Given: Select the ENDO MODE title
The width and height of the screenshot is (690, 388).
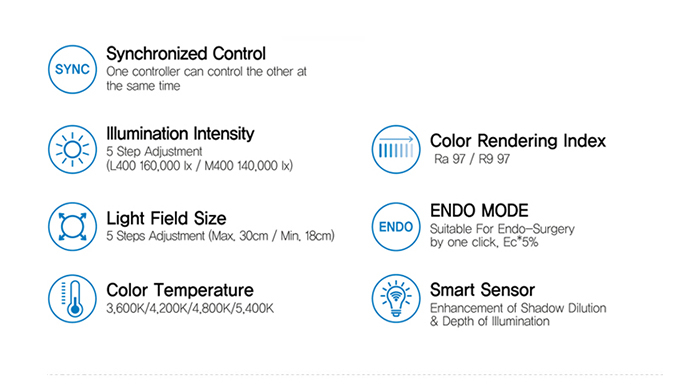Looking at the screenshot, I should click(x=479, y=211).
